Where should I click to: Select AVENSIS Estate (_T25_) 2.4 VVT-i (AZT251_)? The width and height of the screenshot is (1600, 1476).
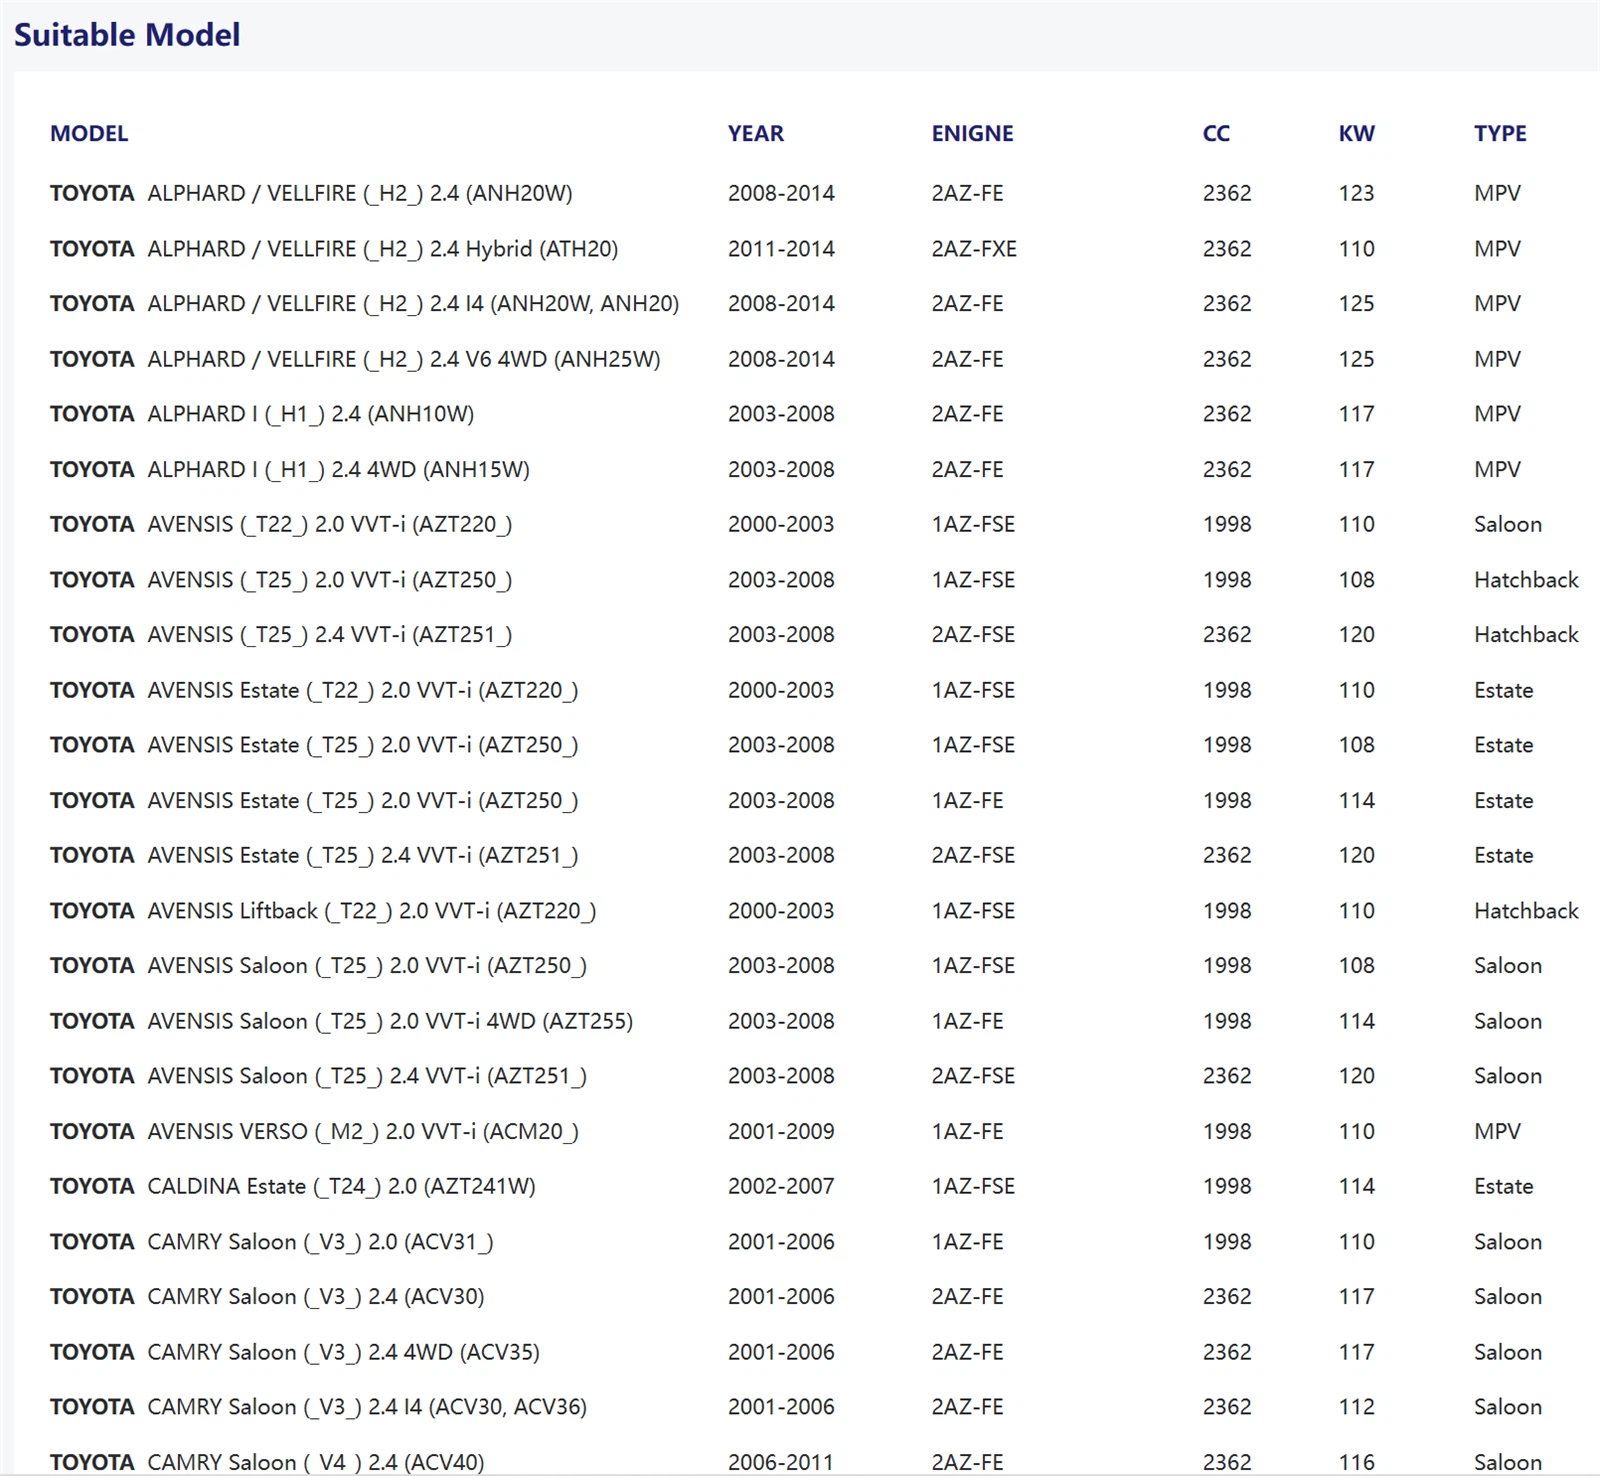coord(314,856)
